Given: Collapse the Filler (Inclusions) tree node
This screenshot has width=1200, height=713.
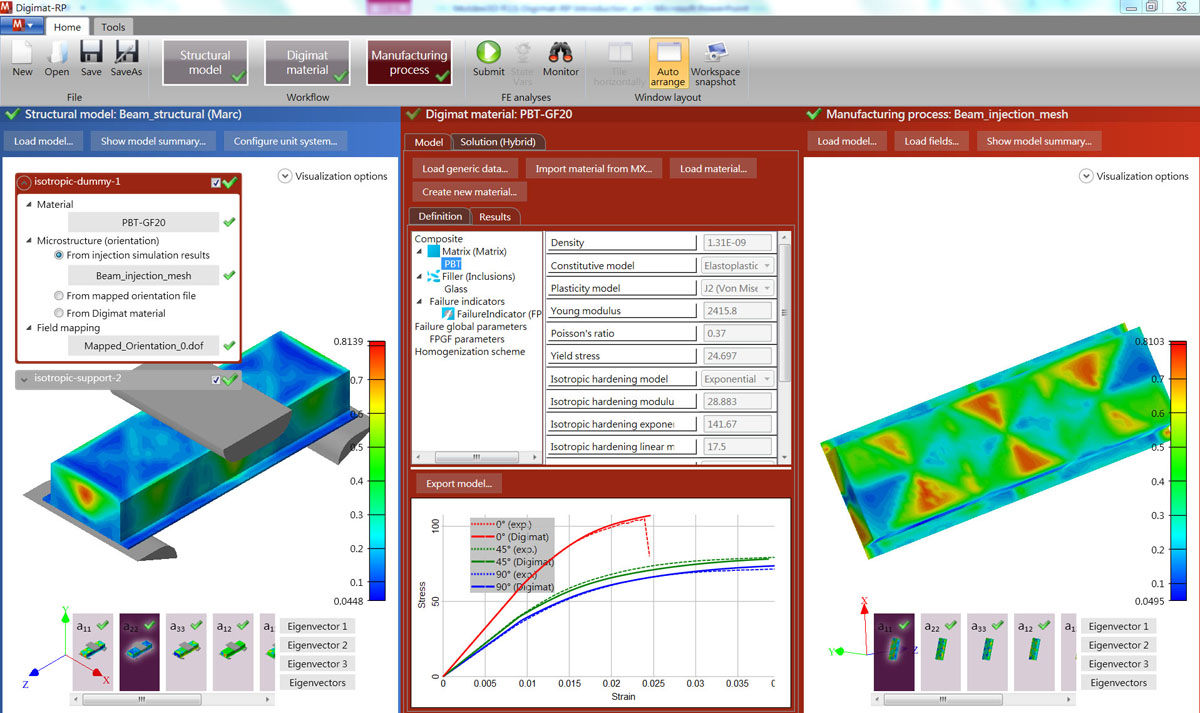Looking at the screenshot, I should (420, 276).
